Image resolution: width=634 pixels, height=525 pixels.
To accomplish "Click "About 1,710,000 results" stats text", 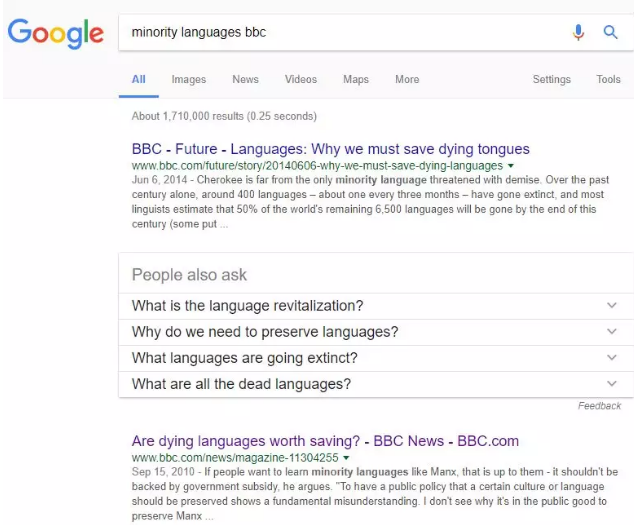I will (x=224, y=116).
